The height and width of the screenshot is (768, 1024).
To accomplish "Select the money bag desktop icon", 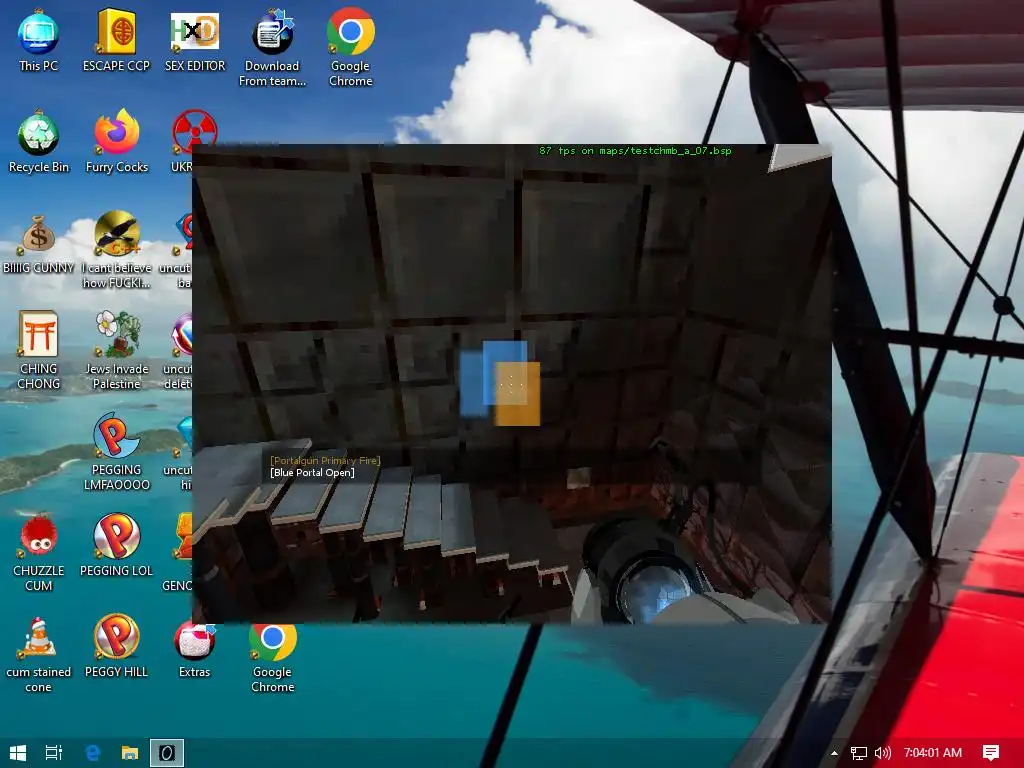I will [39, 243].
